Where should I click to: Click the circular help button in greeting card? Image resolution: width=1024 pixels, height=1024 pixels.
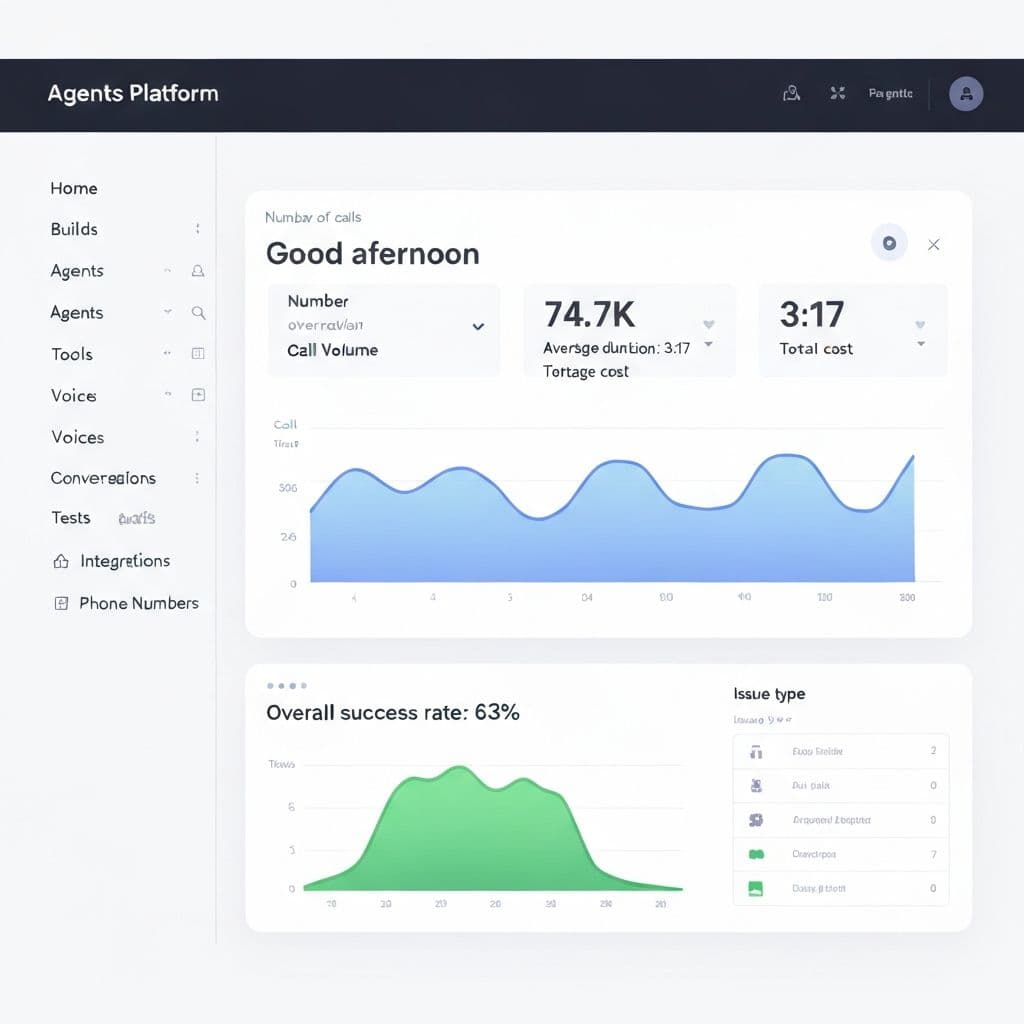[x=889, y=242]
